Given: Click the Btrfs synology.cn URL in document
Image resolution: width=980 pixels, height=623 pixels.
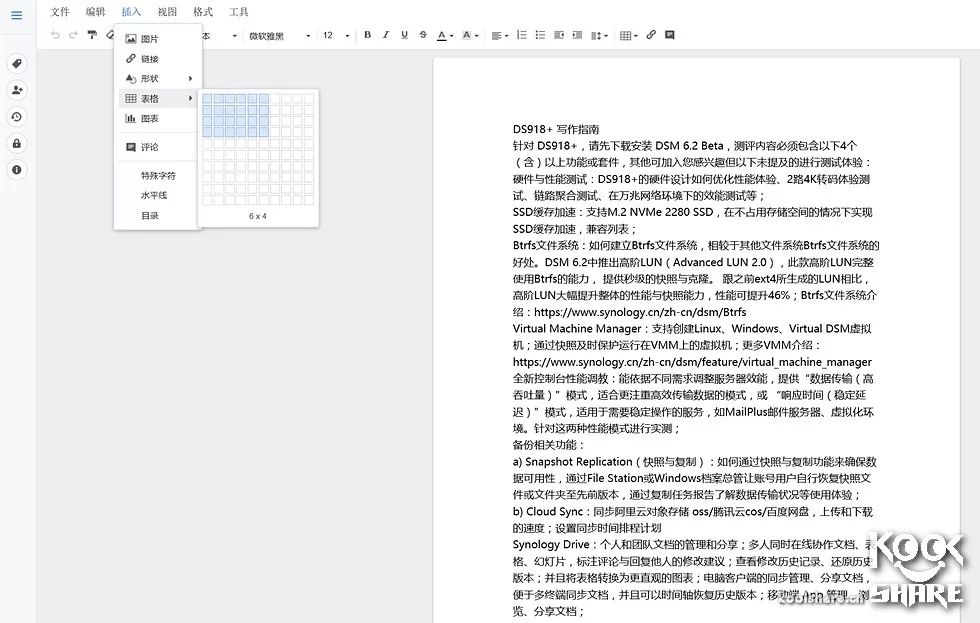Looking at the screenshot, I should tap(640, 312).
